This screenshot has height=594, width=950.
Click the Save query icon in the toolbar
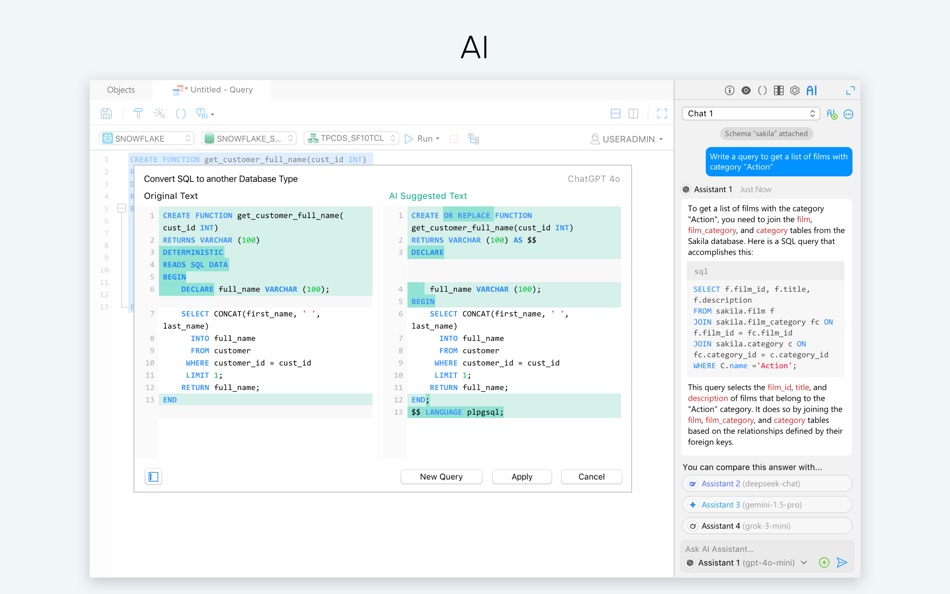106,113
